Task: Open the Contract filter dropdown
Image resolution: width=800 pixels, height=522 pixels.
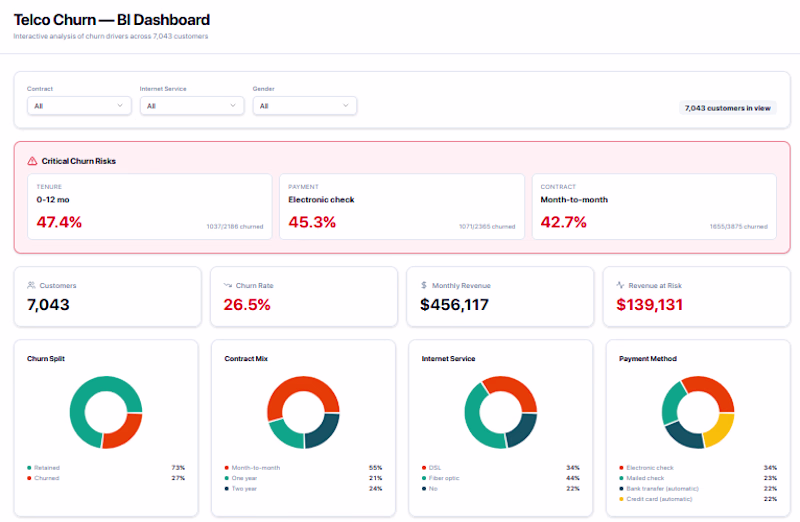Action: 79,106
